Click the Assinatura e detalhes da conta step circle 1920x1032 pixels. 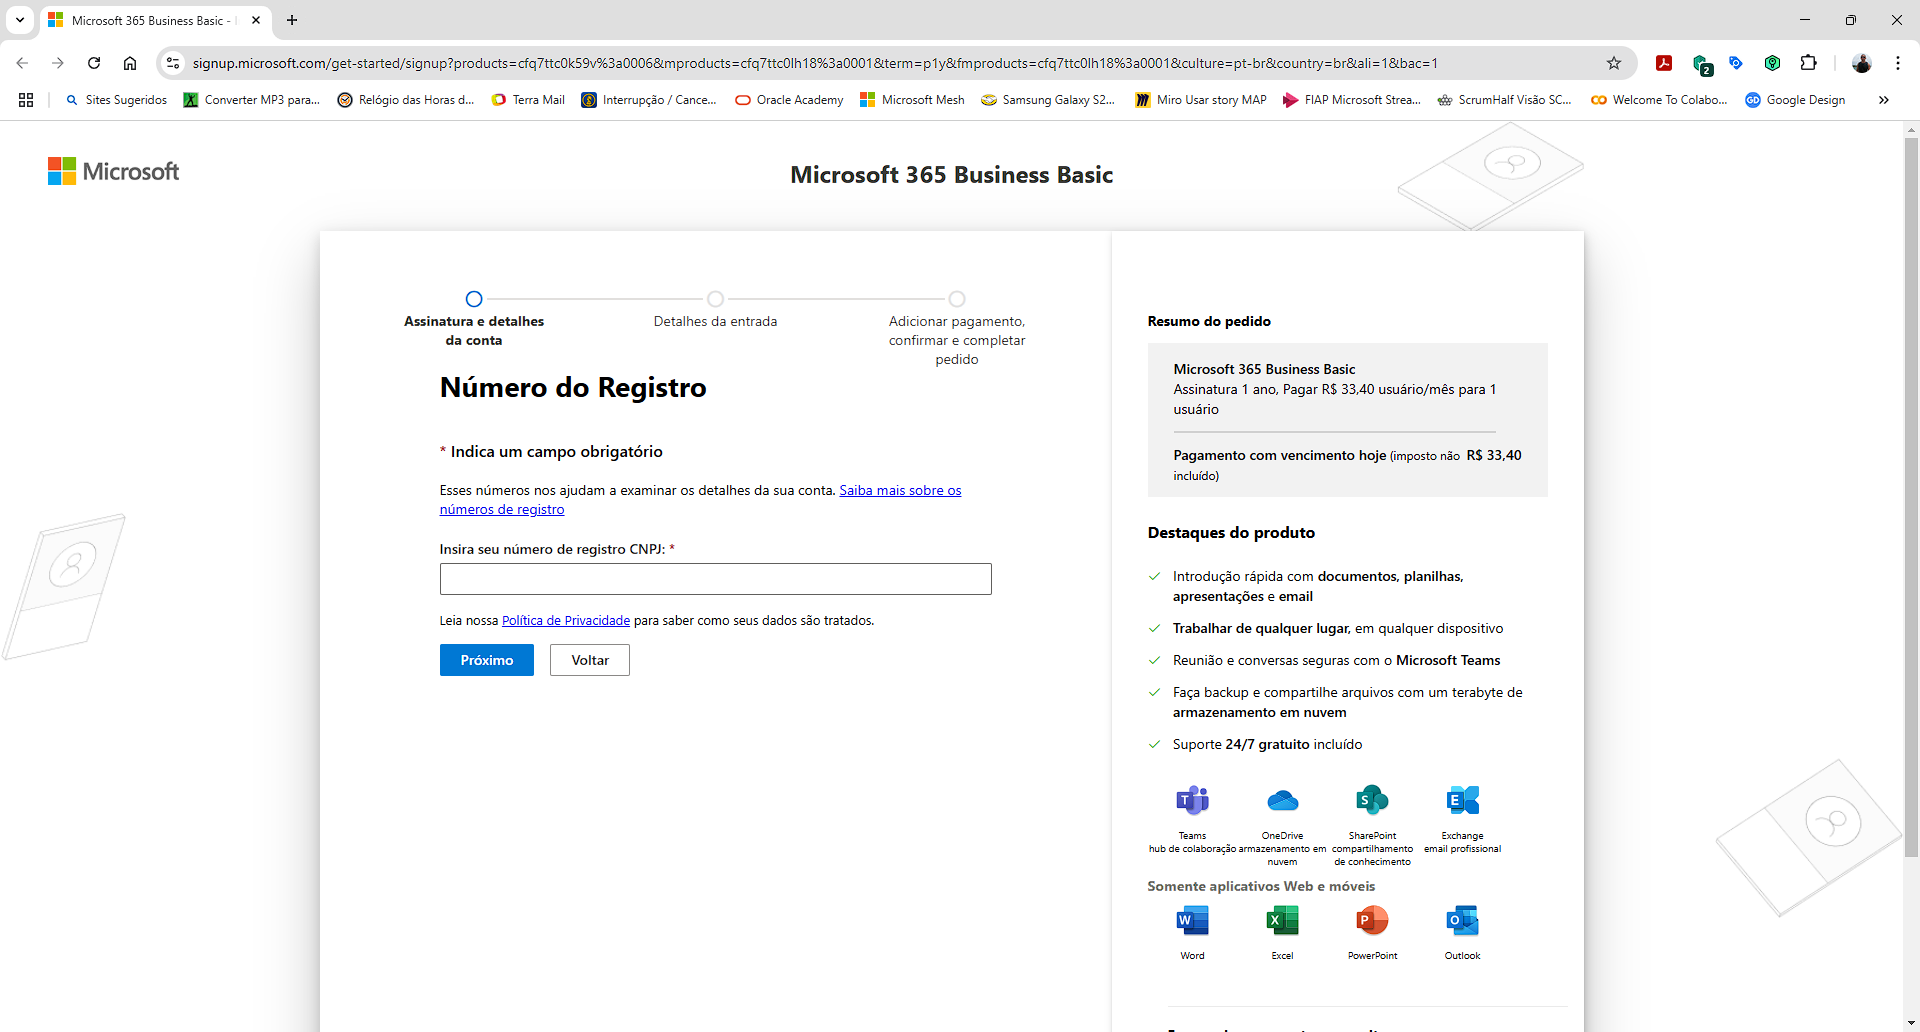(x=474, y=299)
